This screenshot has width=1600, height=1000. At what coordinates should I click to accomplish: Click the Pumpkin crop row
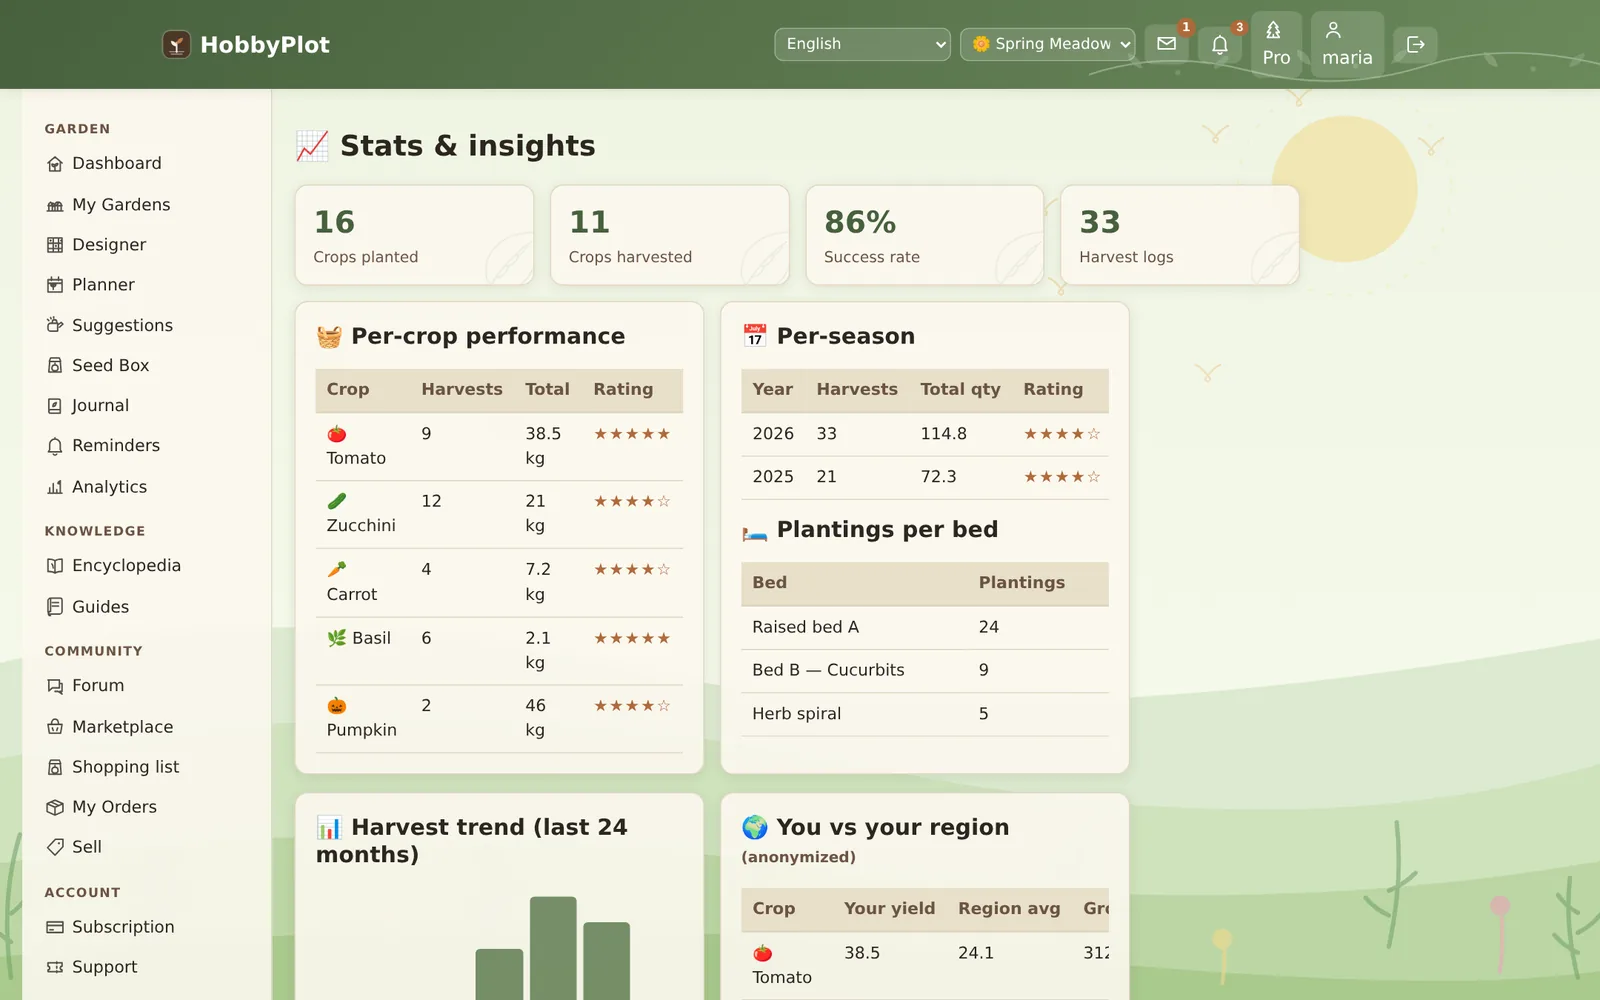click(499, 718)
